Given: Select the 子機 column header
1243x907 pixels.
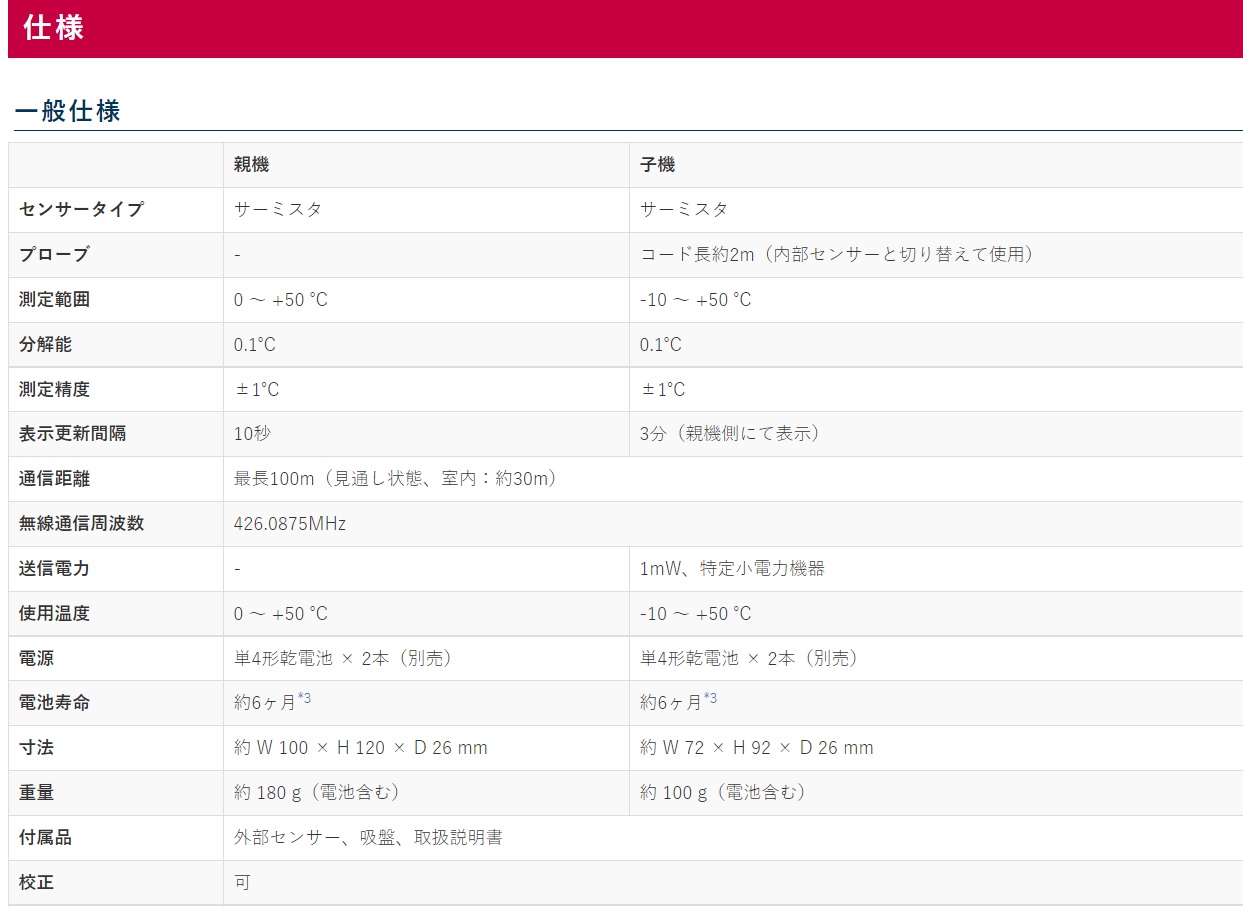Looking at the screenshot, I should tap(657, 165).
